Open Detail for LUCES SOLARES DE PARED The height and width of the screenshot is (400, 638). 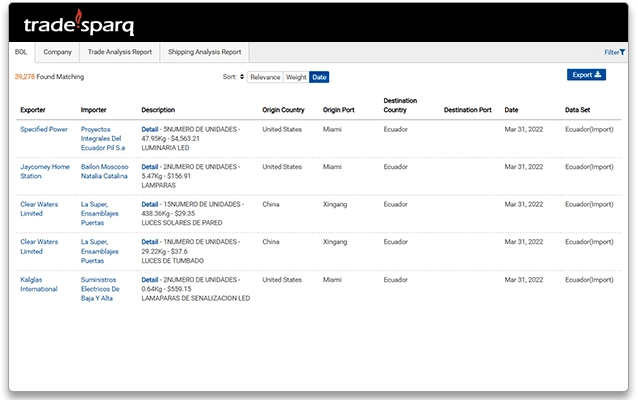click(x=150, y=204)
